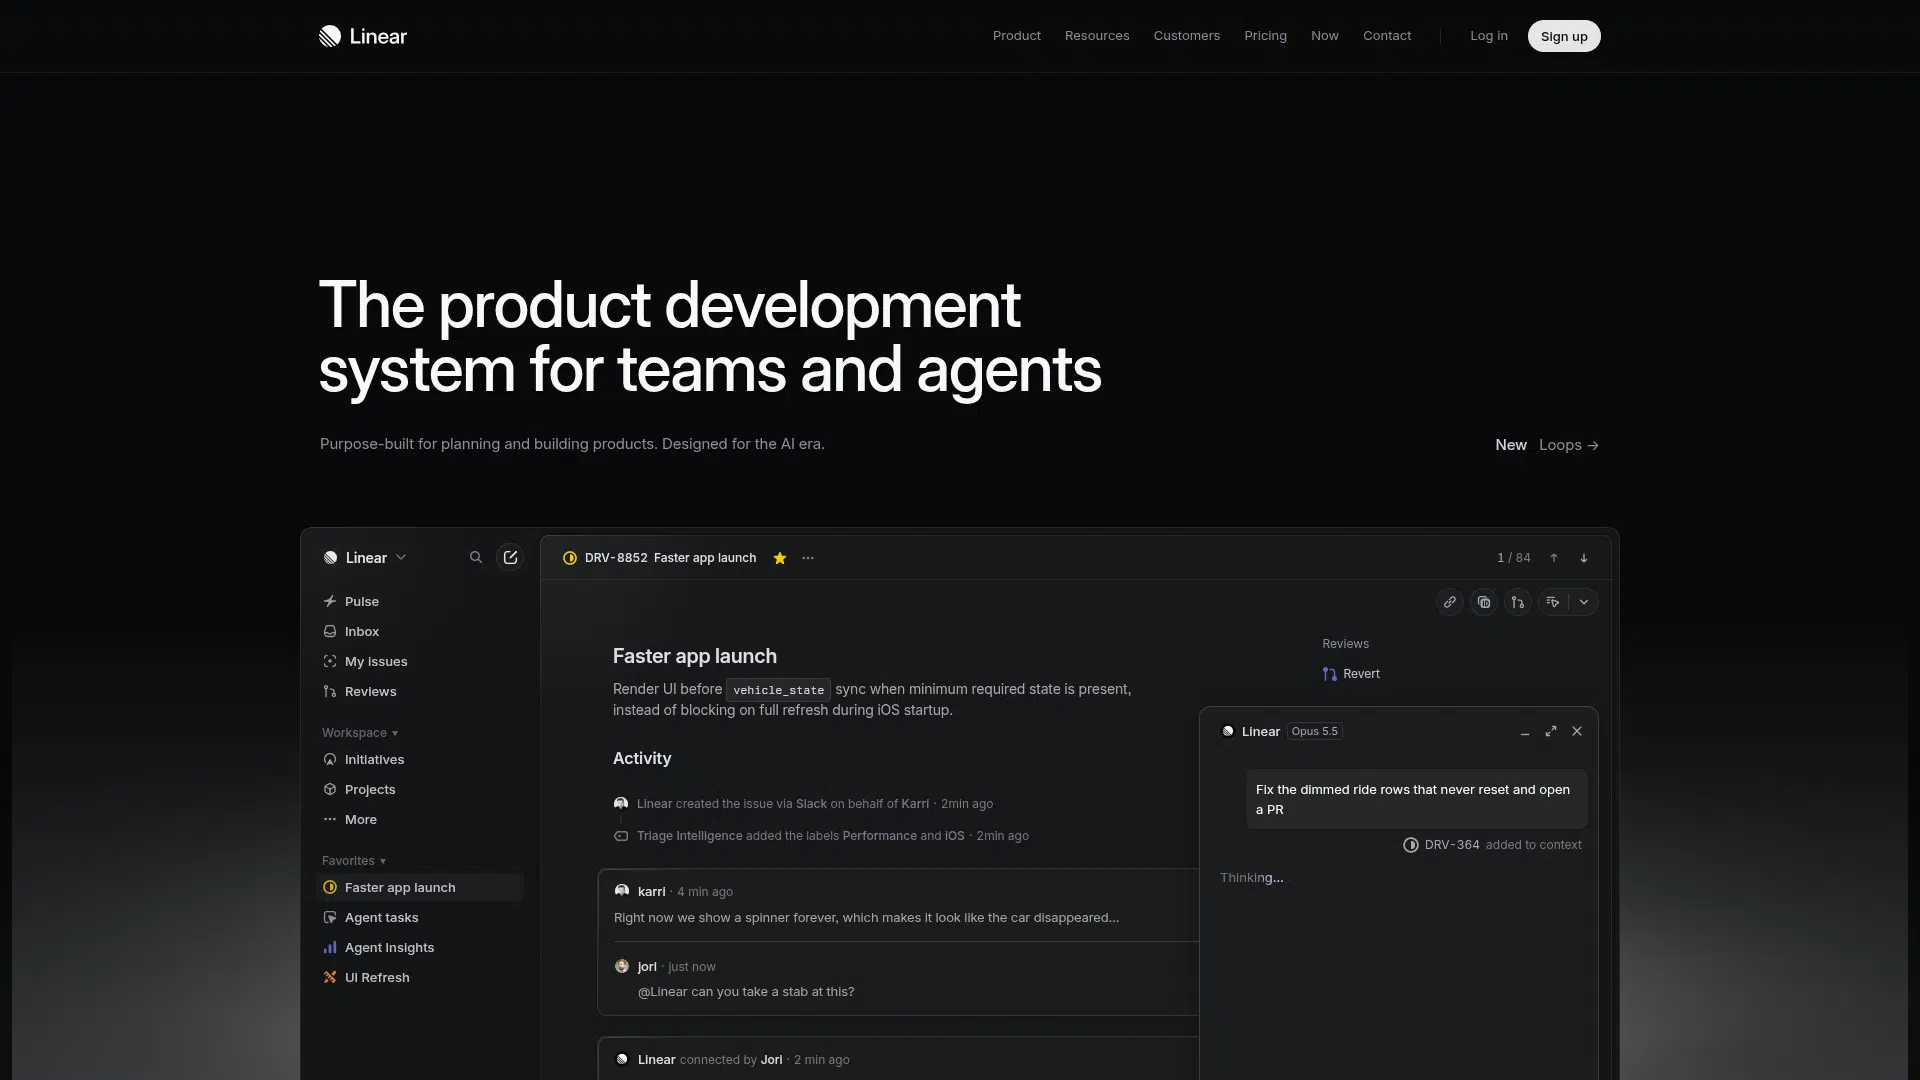This screenshot has height=1080, width=1920.
Task: Expand More in the Workspace section
Action: pyautogui.click(x=420, y=819)
